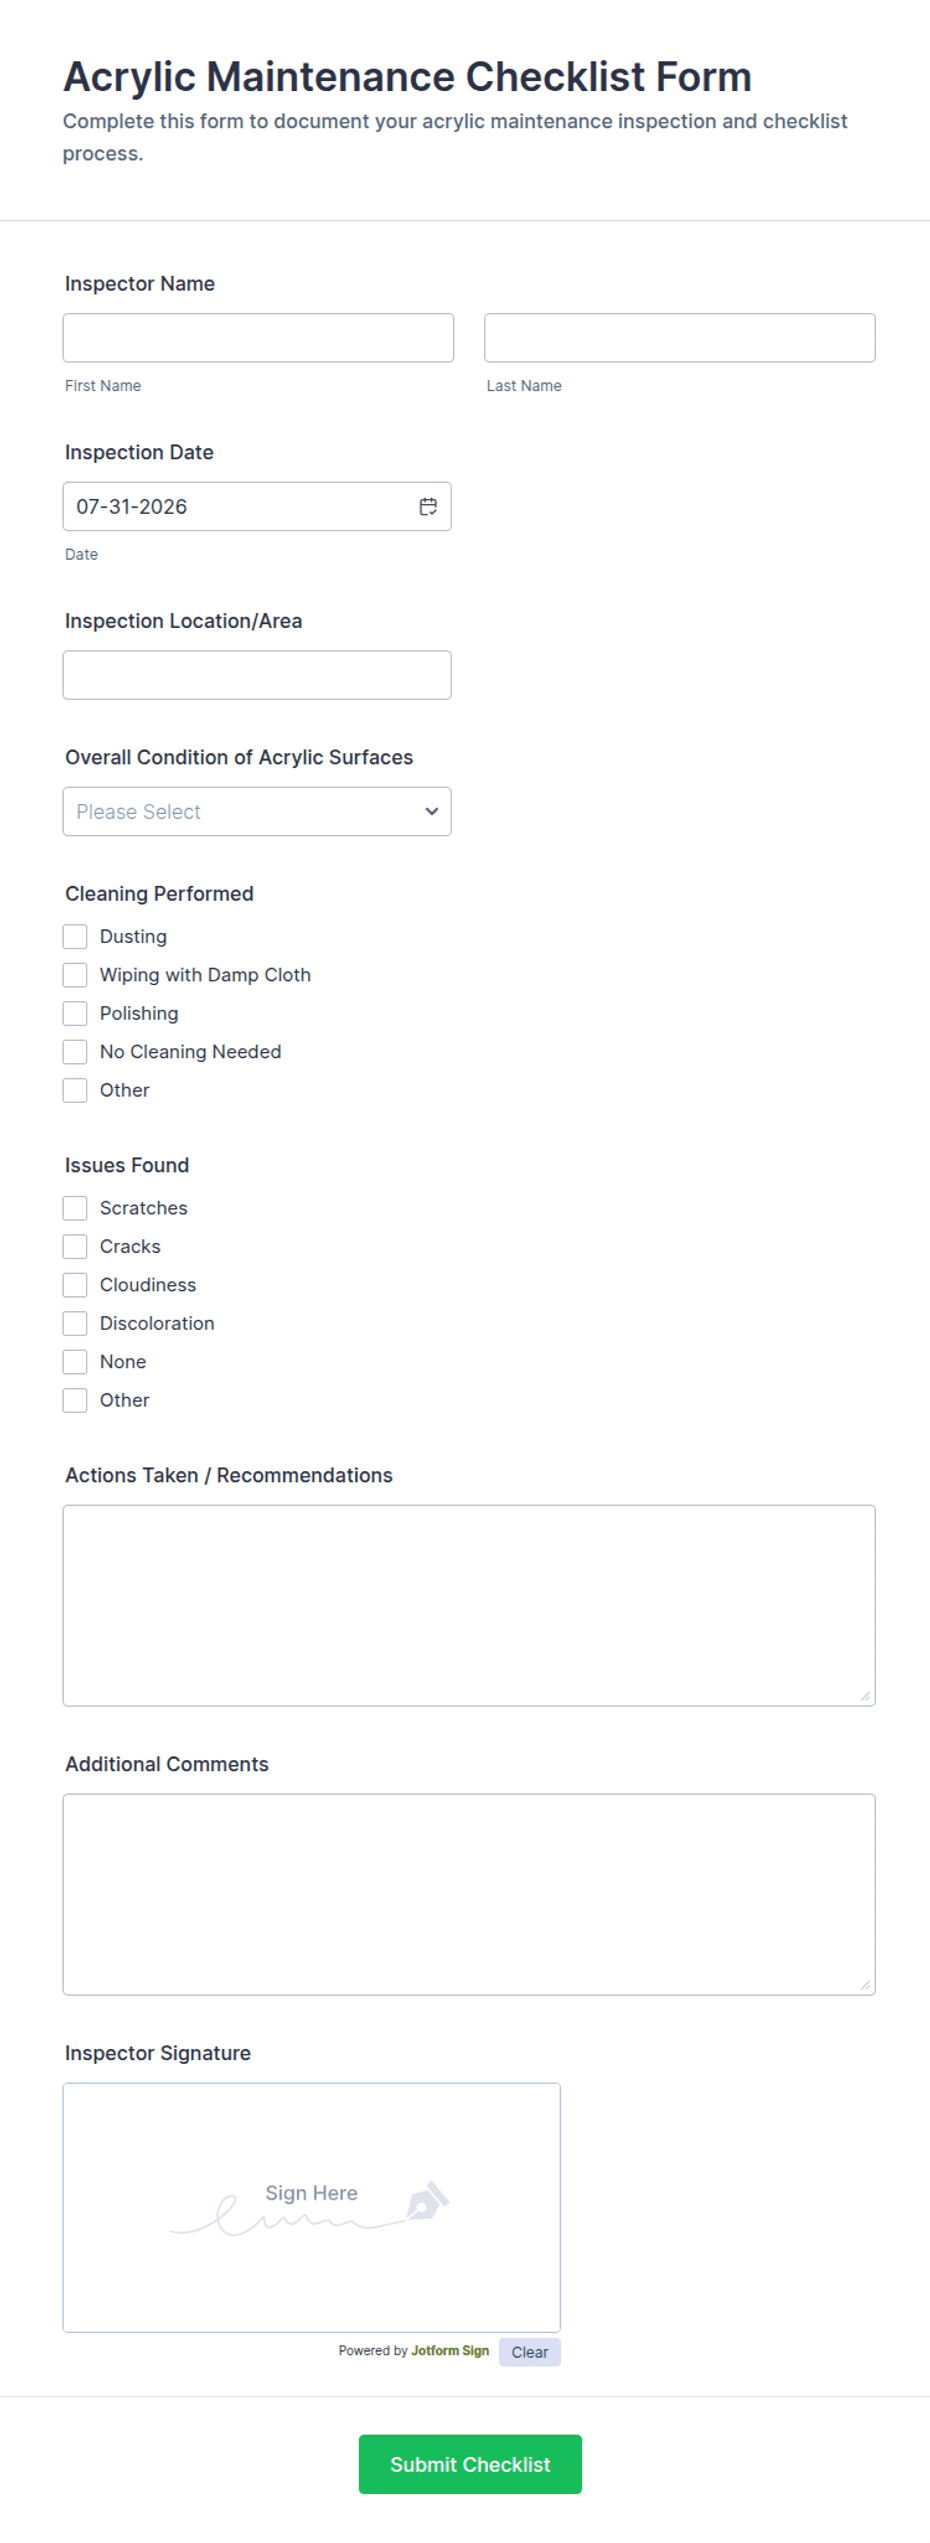The height and width of the screenshot is (2543, 930).
Task: Mark Scratches under Issues Found
Action: (75, 1208)
